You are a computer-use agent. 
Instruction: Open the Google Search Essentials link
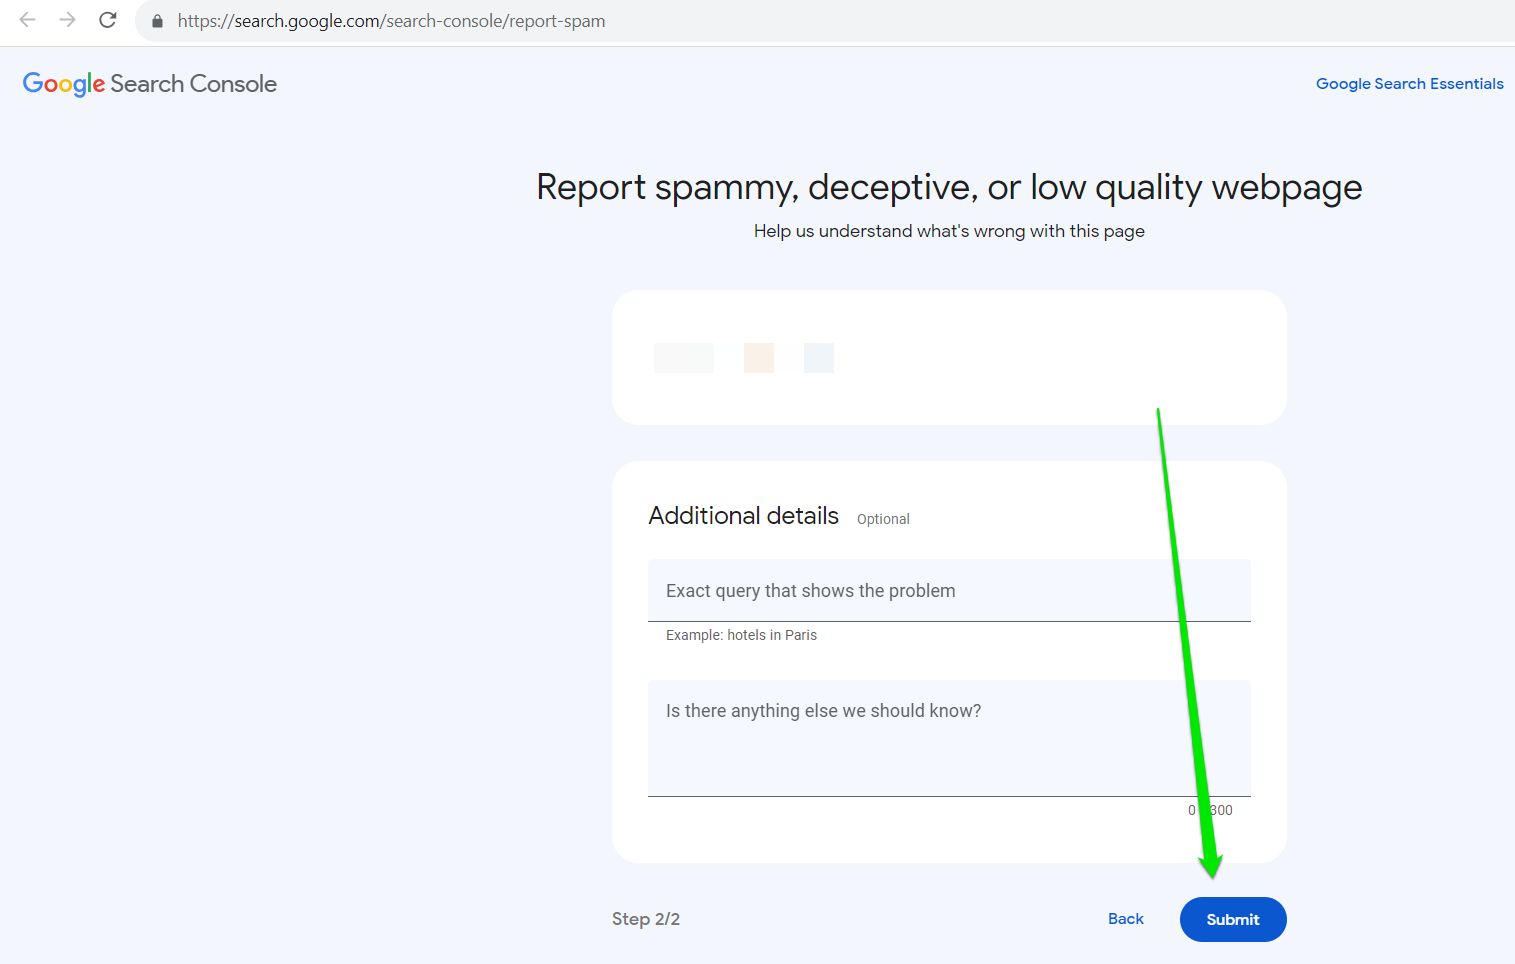(1409, 84)
